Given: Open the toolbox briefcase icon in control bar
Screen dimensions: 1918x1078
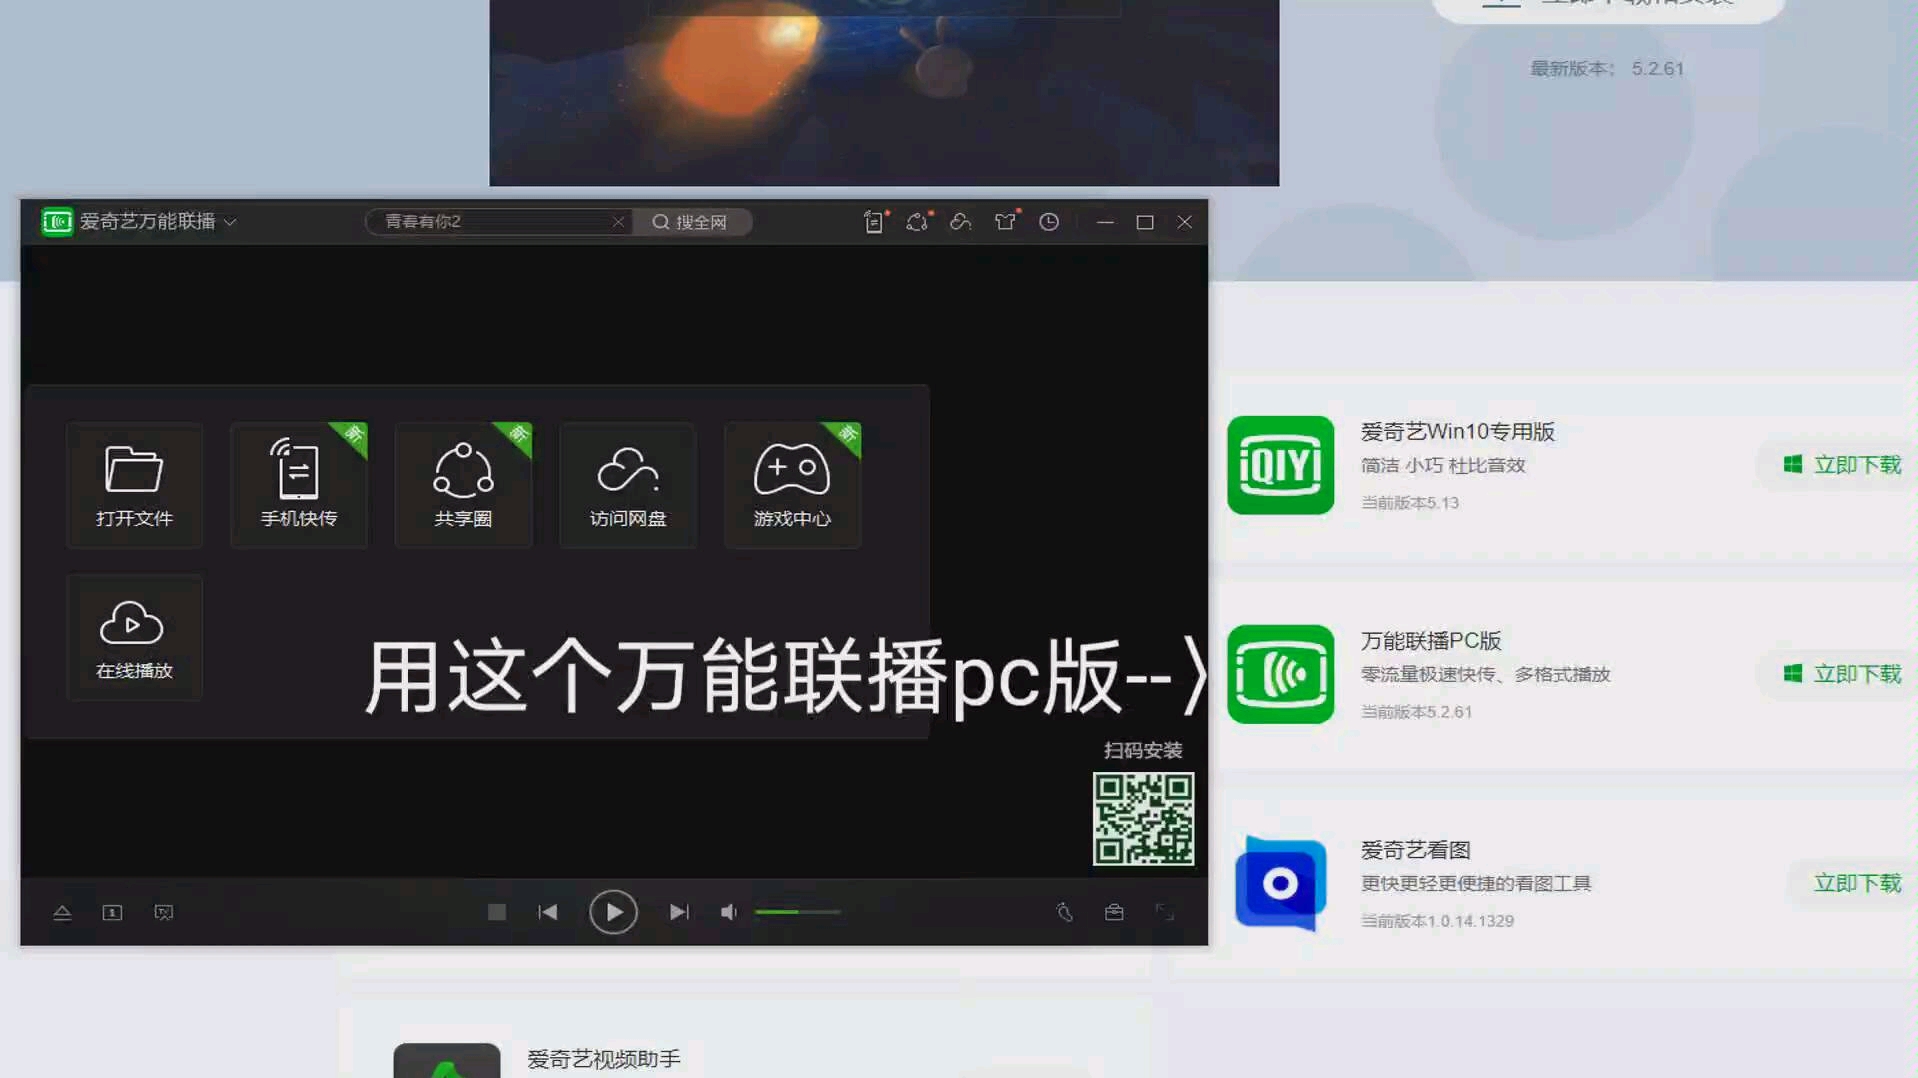Looking at the screenshot, I should [1114, 912].
